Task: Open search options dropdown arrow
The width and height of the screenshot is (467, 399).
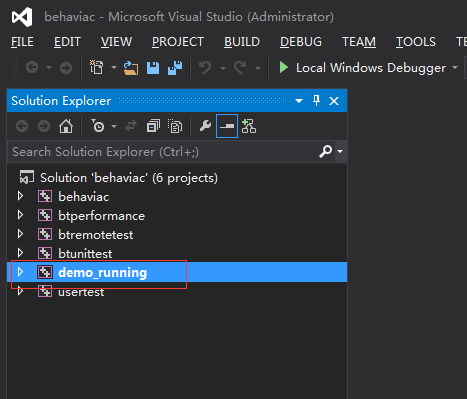Action: pyautogui.click(x=340, y=151)
